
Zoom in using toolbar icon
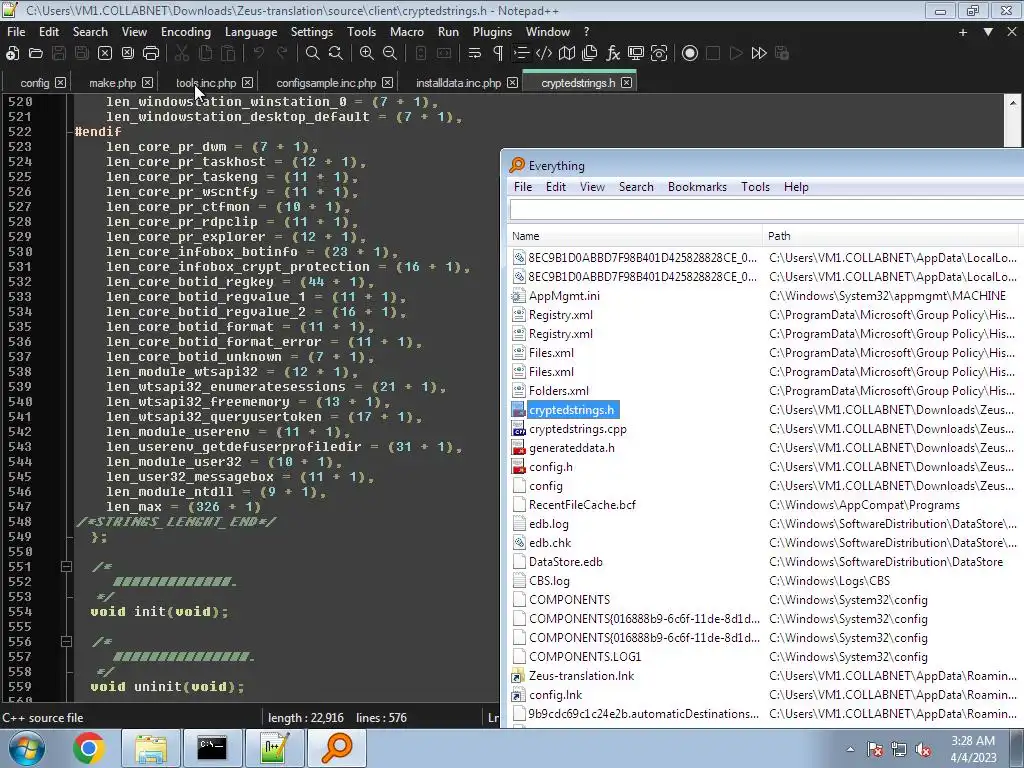366,54
